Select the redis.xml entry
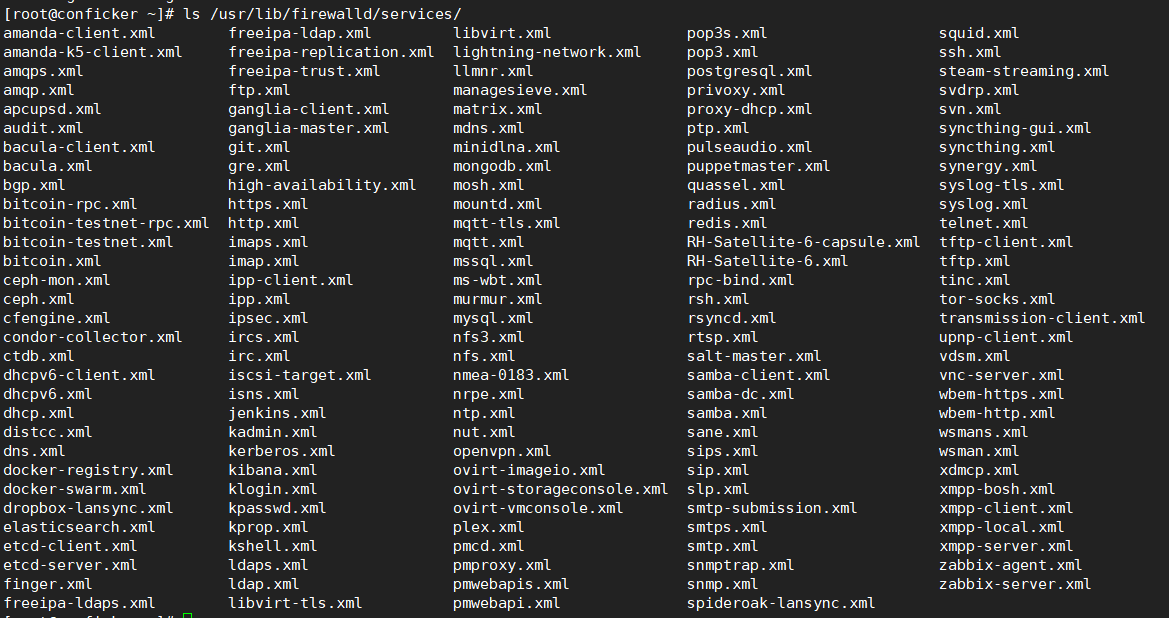The height and width of the screenshot is (618, 1169). coord(727,223)
